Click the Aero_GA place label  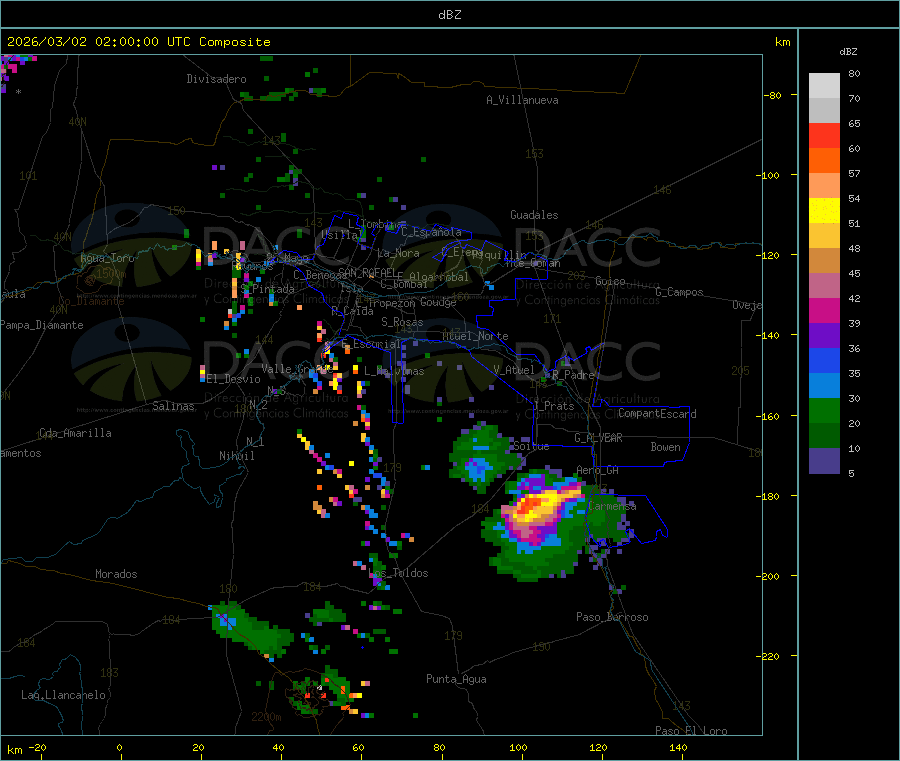[598, 470]
